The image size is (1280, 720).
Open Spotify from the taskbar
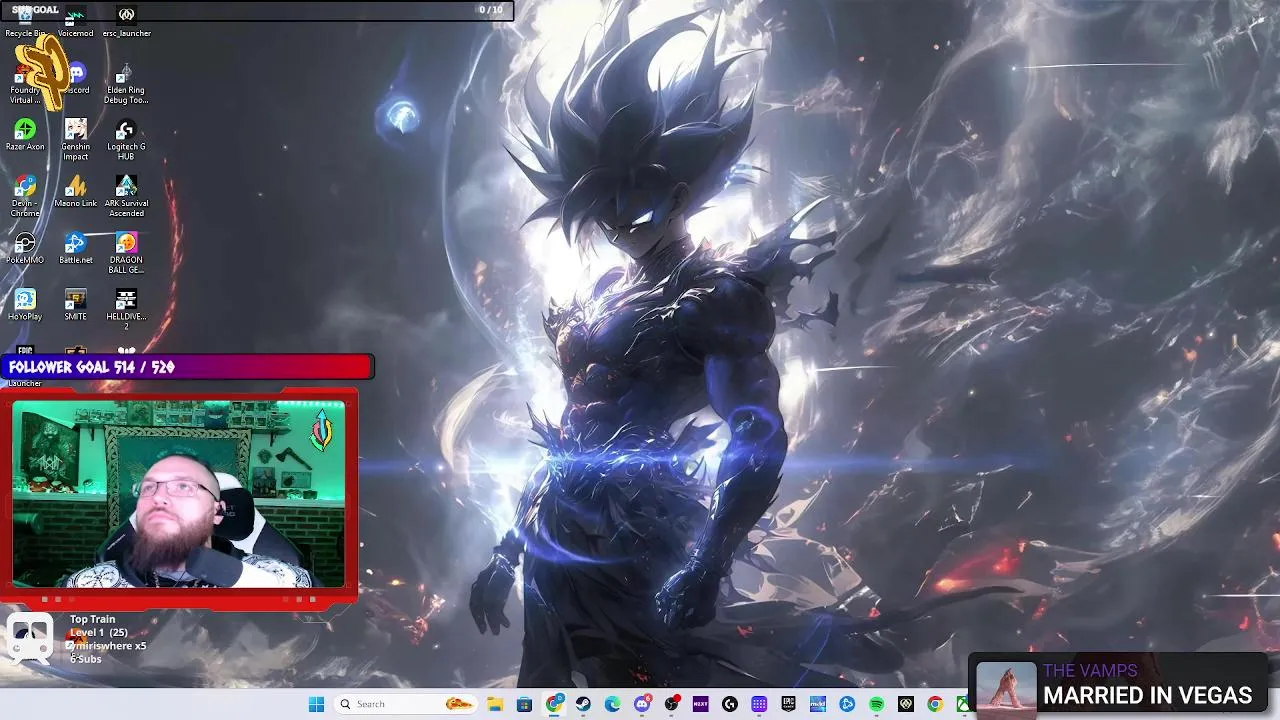click(876, 704)
